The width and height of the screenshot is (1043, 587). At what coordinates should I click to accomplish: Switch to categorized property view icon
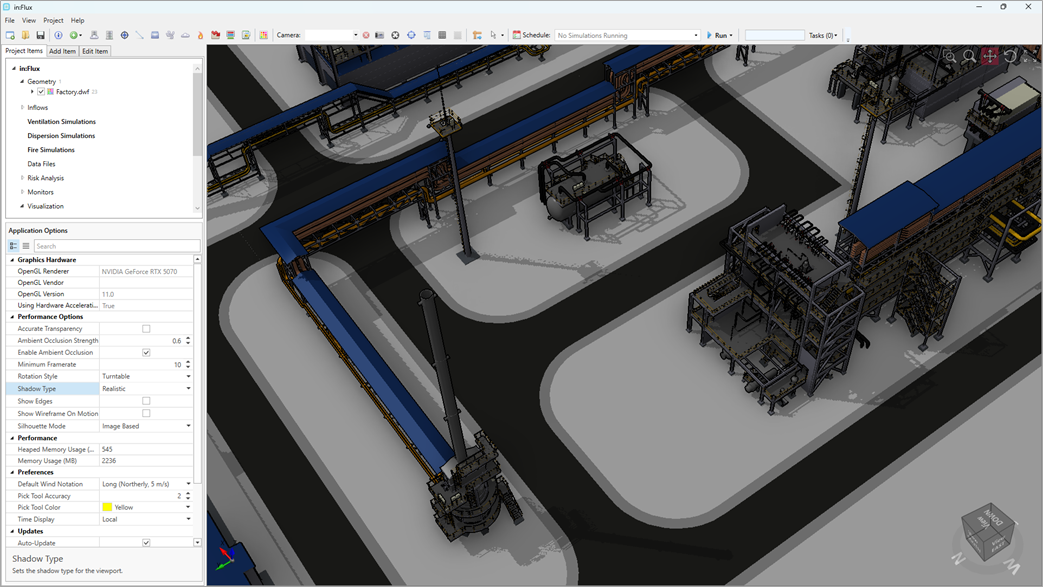tap(13, 246)
